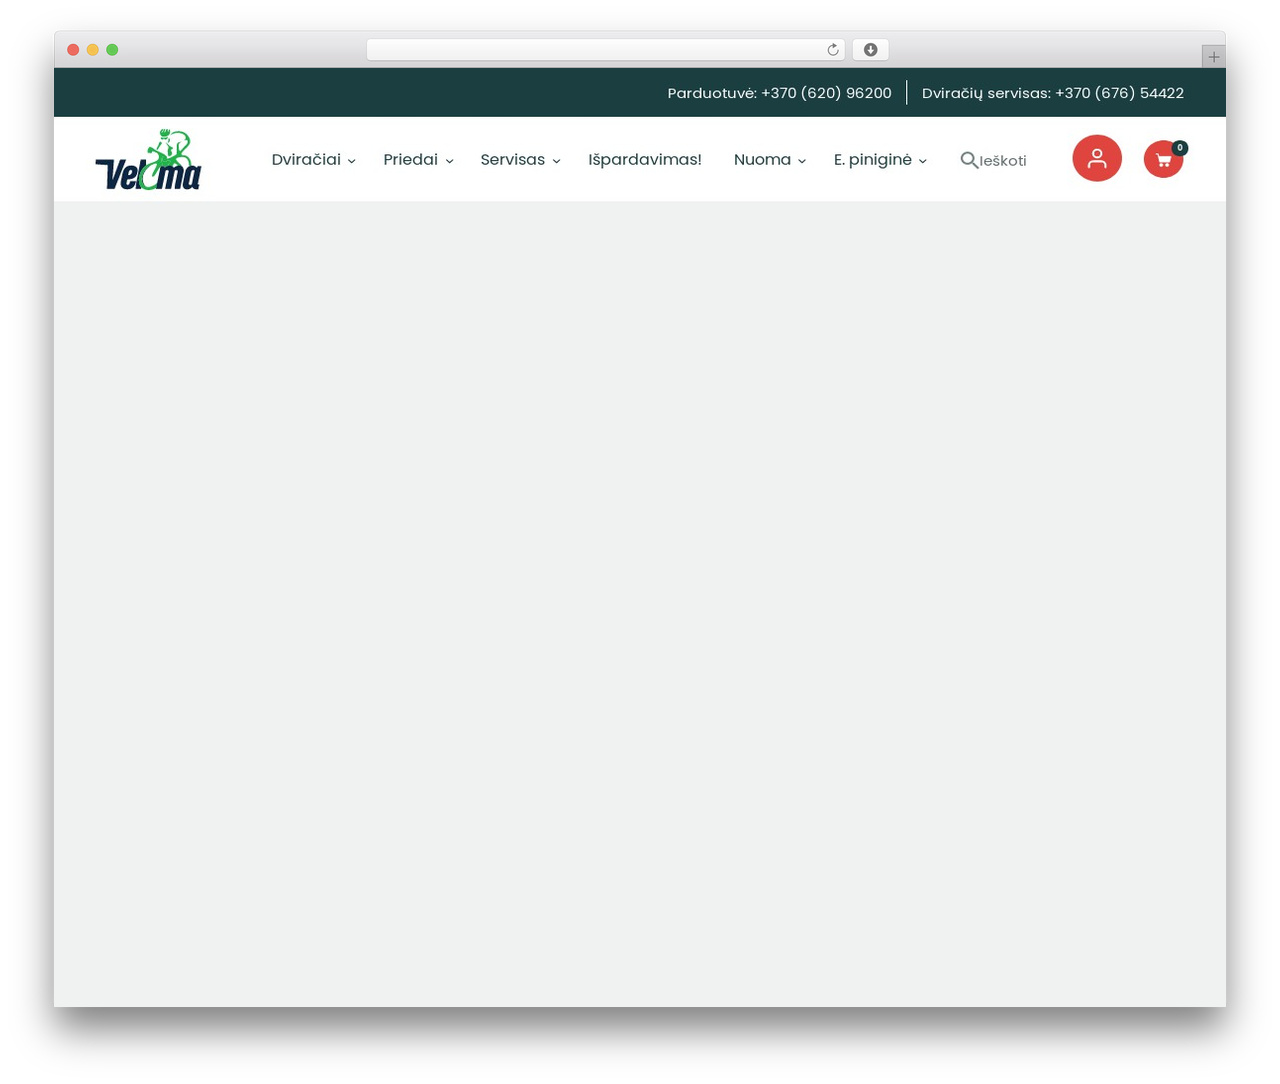
Task: Expand the Nuoma dropdown chevron
Action: pos(802,161)
